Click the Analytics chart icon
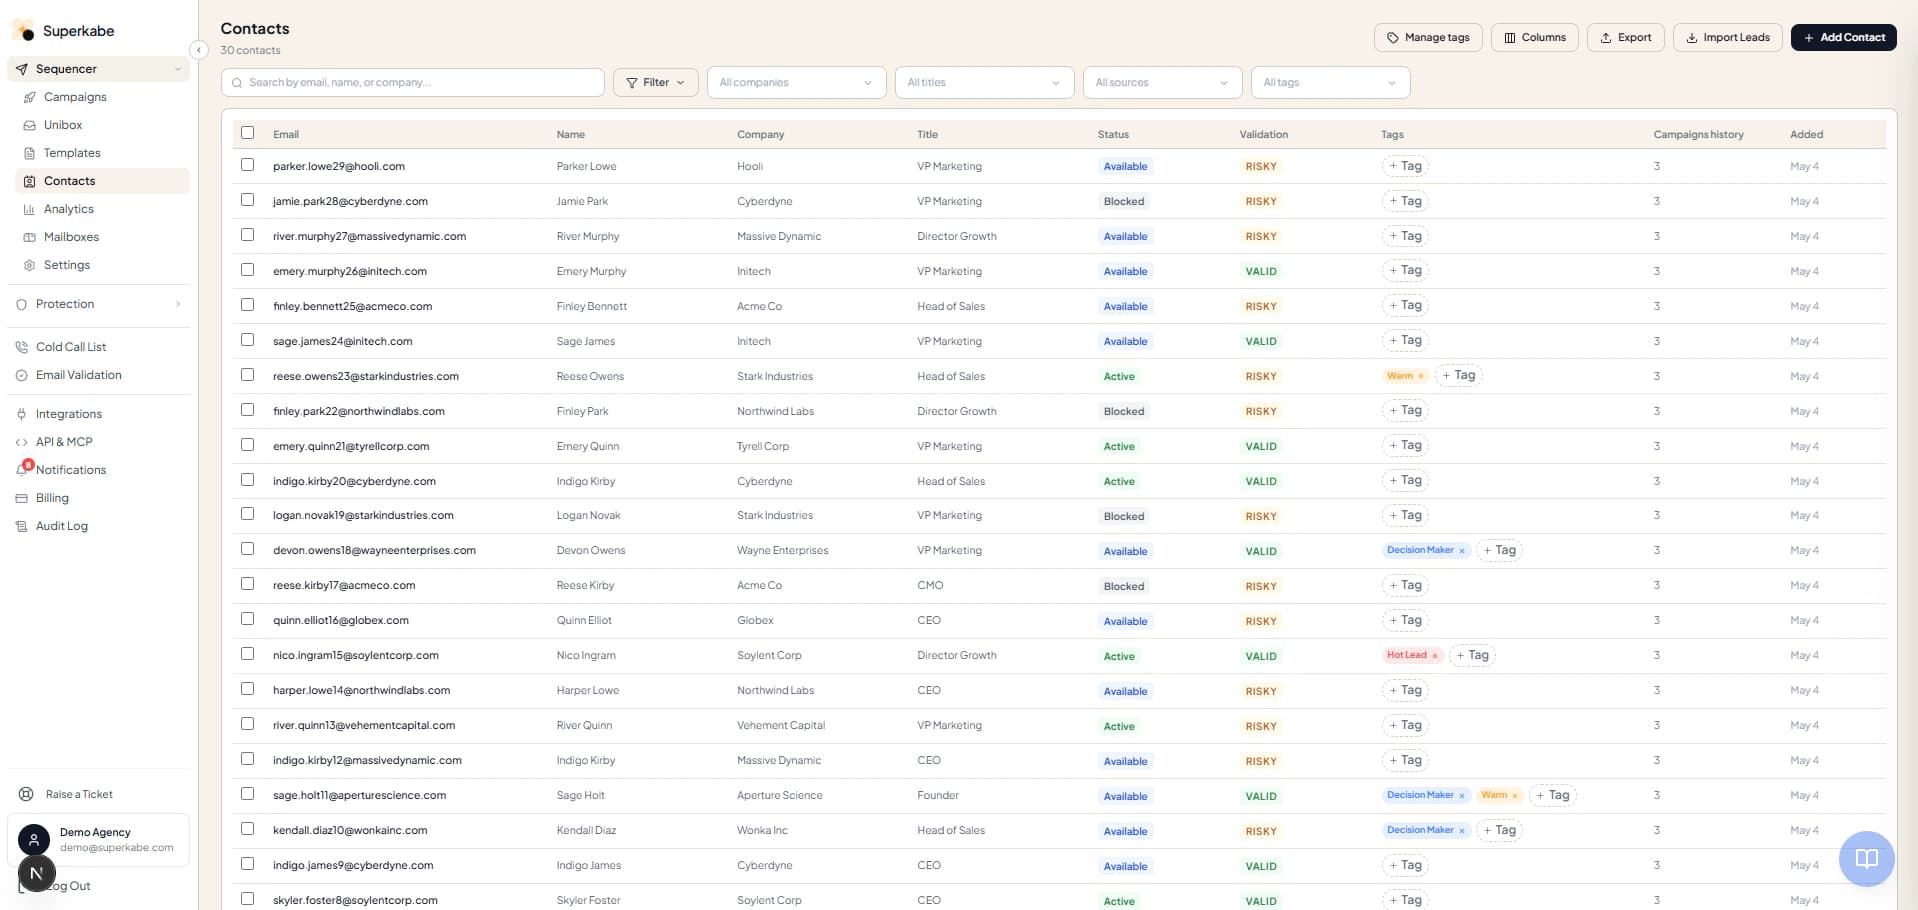Viewport: 1918px width, 910px height. [x=30, y=209]
